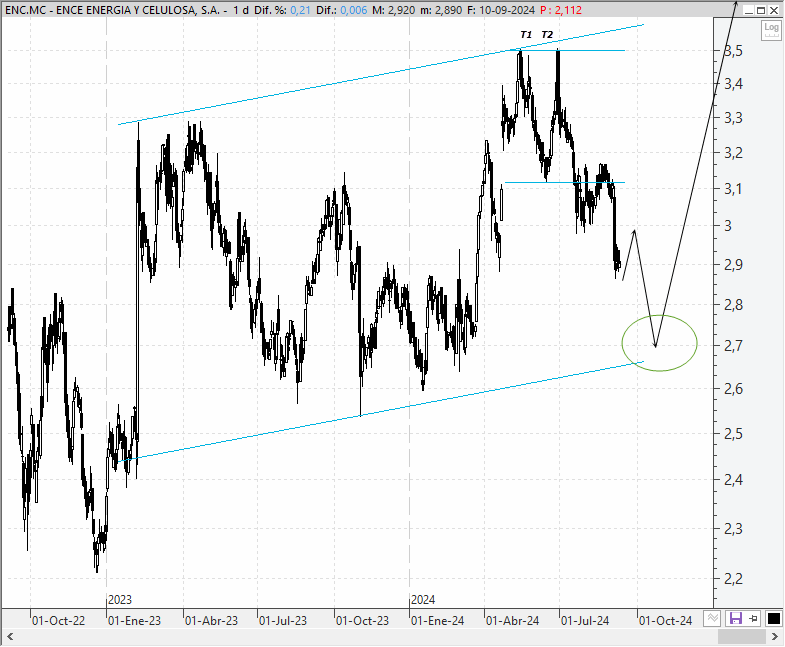Minimize the ENC.MC chart window
This screenshot has height=647, width=785.
pos(749,10)
